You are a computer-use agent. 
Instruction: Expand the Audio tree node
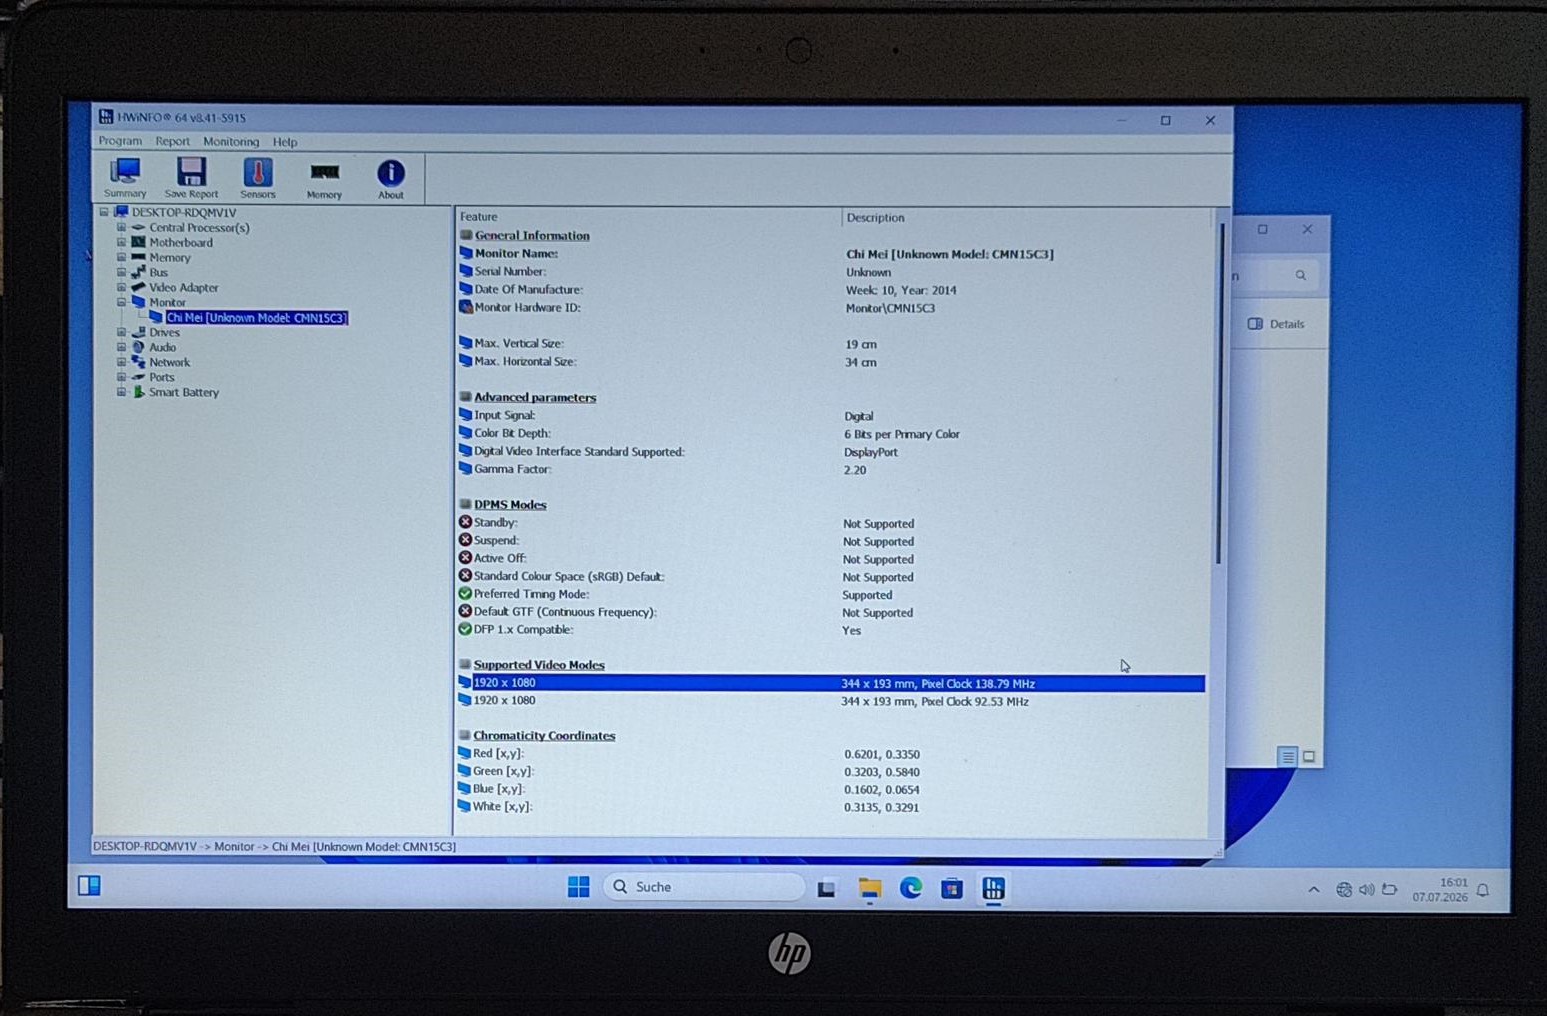point(122,347)
